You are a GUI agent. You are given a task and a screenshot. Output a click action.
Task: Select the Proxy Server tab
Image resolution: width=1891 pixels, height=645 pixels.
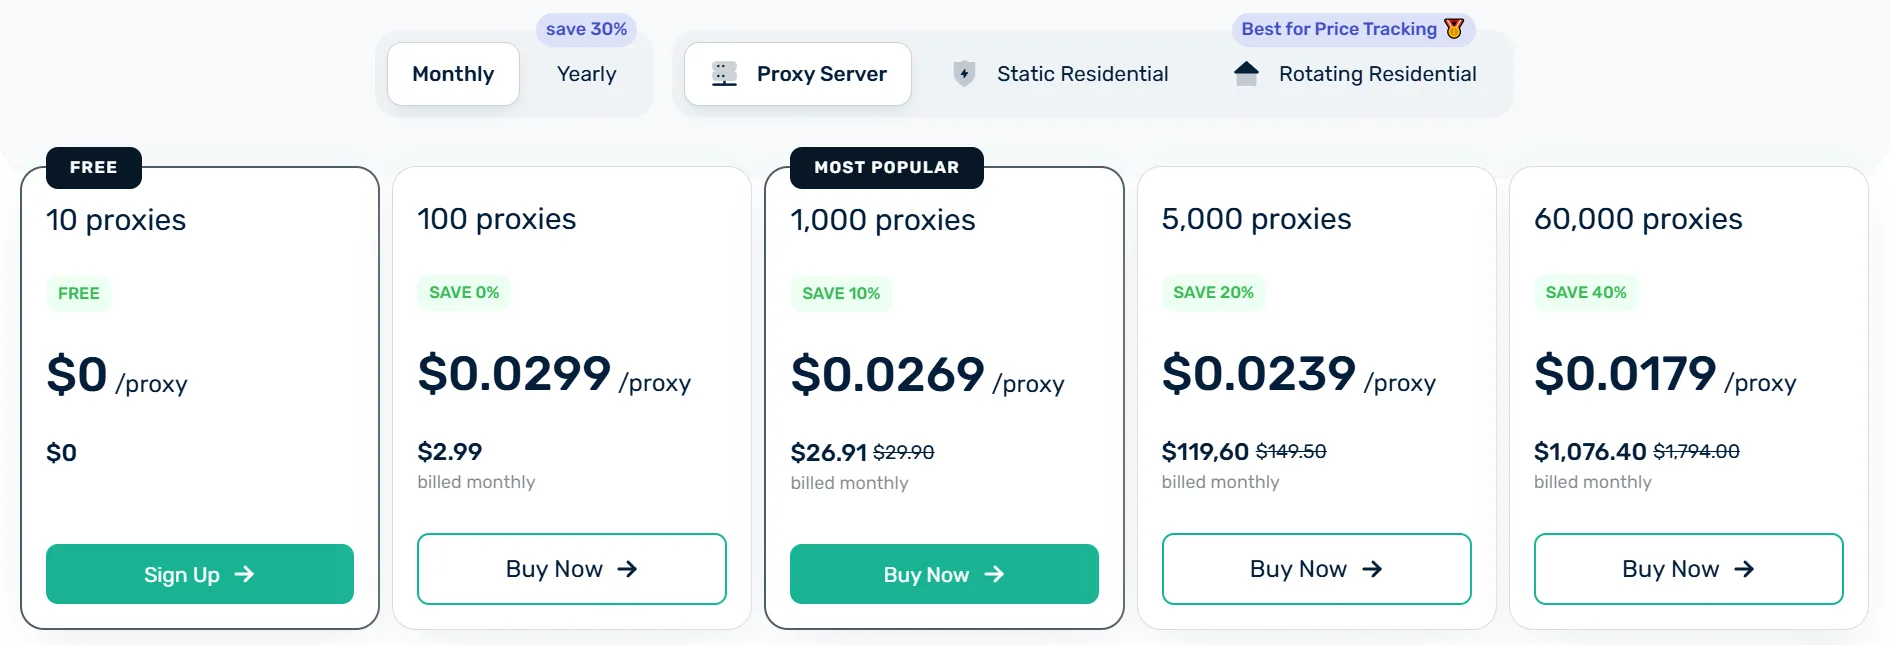click(x=798, y=74)
